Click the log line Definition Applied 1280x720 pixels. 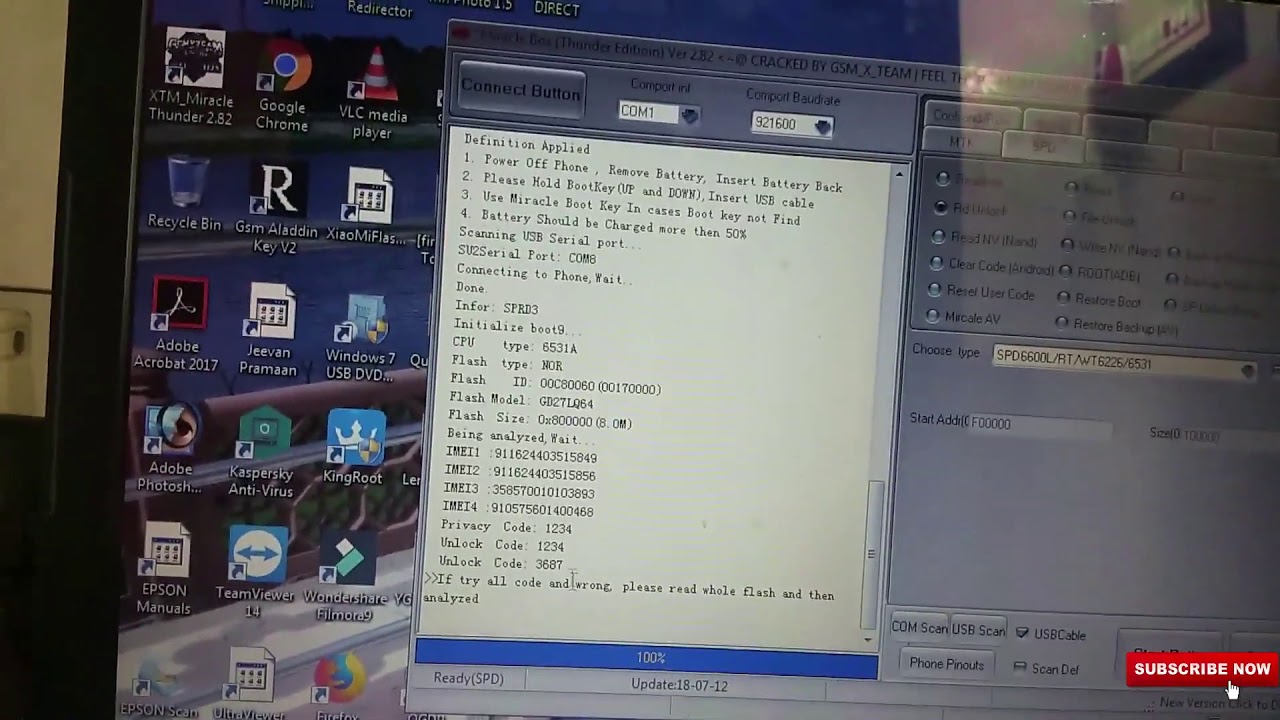click(527, 145)
